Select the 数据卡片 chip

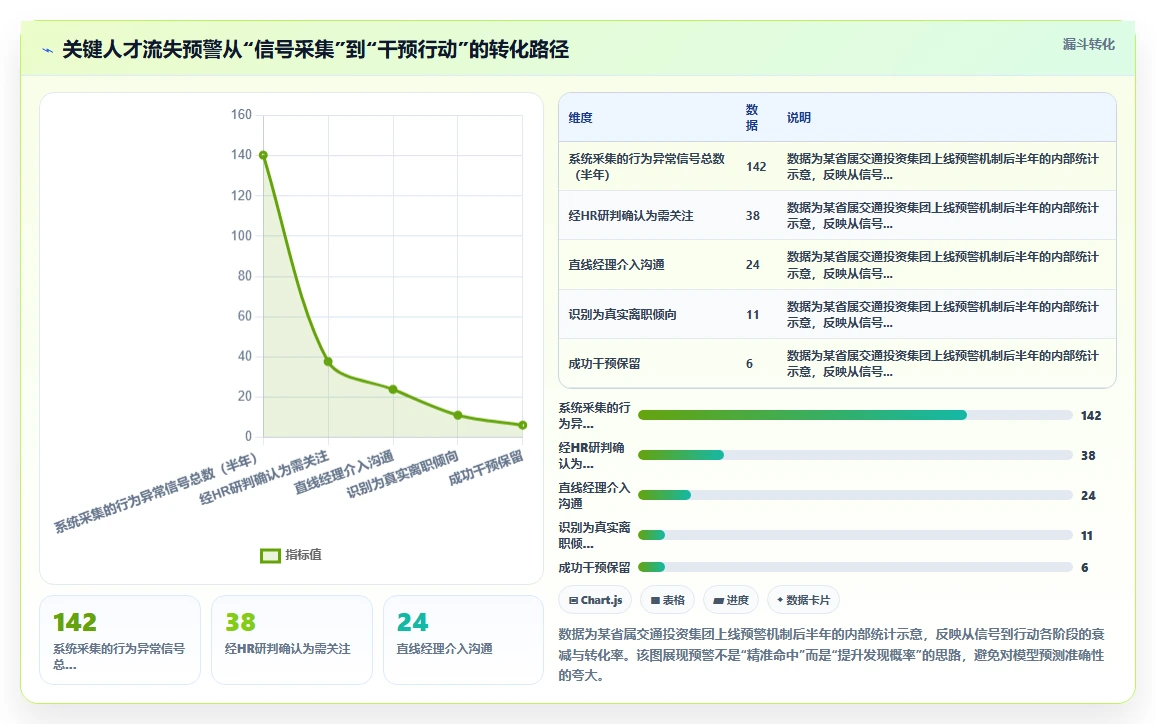tap(803, 600)
